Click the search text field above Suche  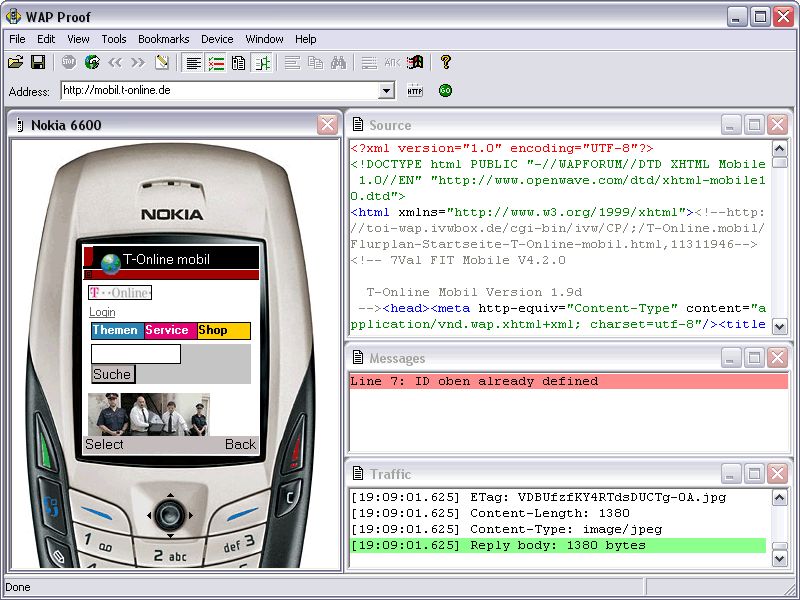pyautogui.click(x=135, y=354)
